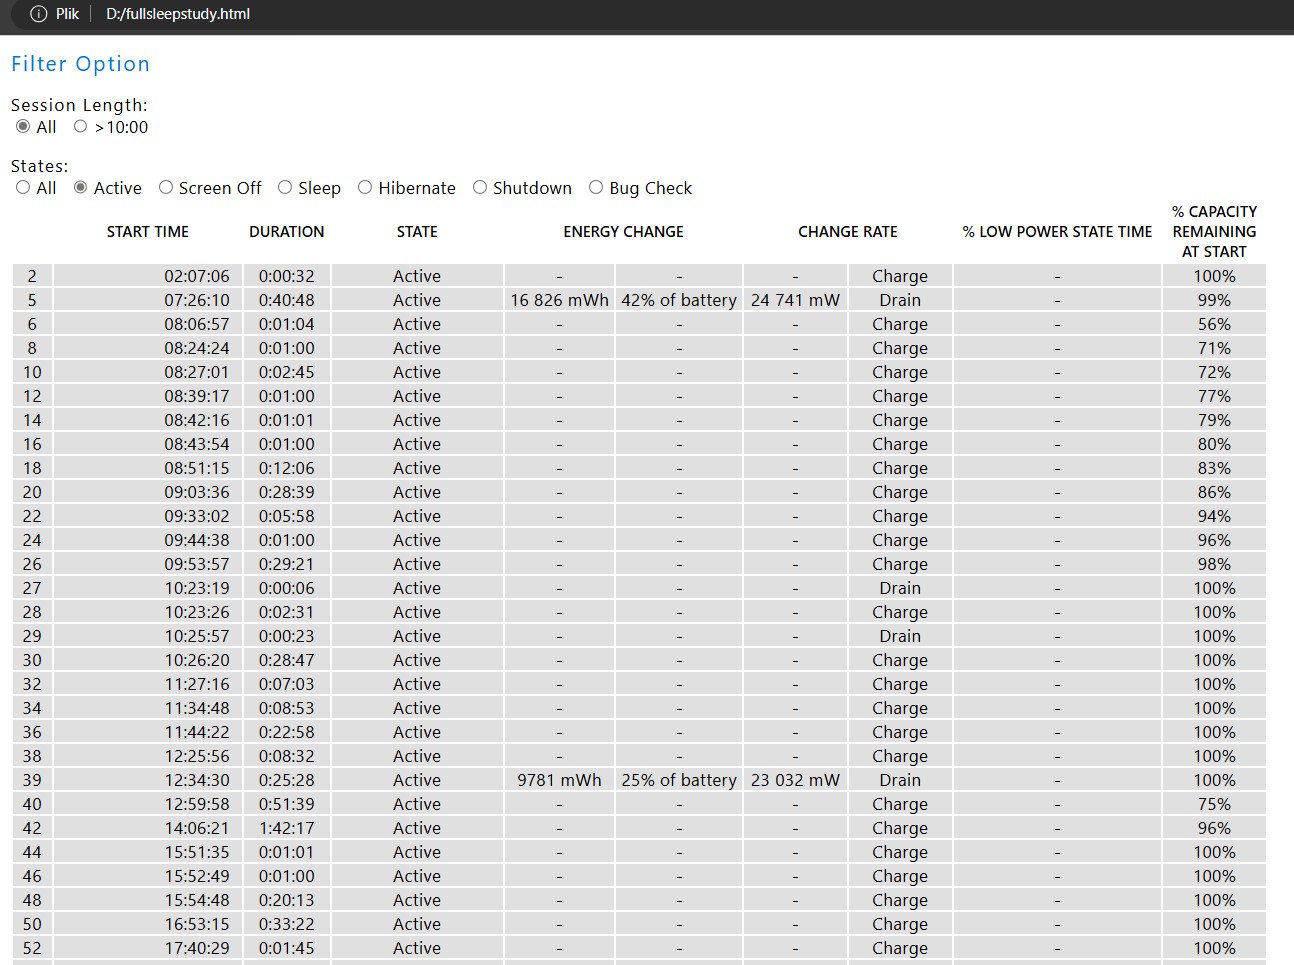Click the 83% capacity cell
Image resolution: width=1294 pixels, height=965 pixels.
pyautogui.click(x=1214, y=468)
